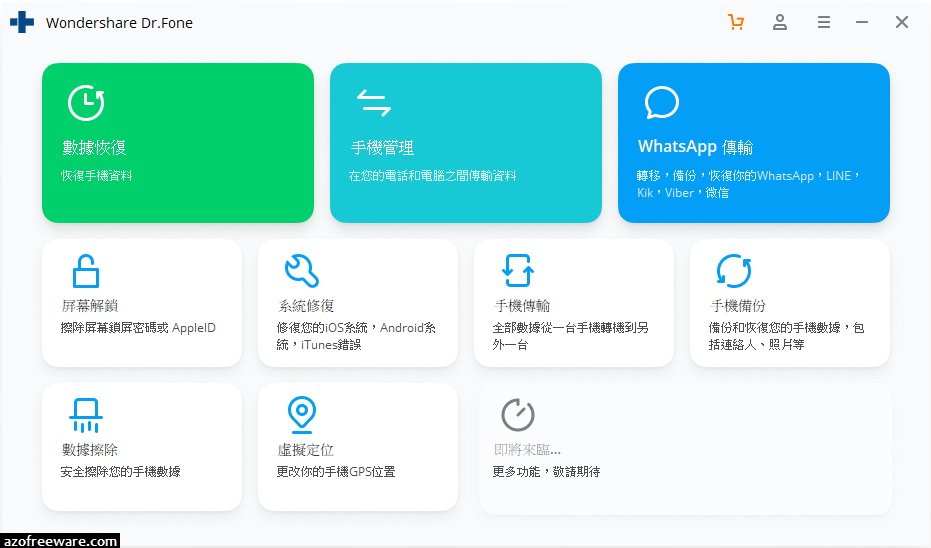Open the user account icon
This screenshot has width=931, height=548.
pyautogui.click(x=780, y=23)
